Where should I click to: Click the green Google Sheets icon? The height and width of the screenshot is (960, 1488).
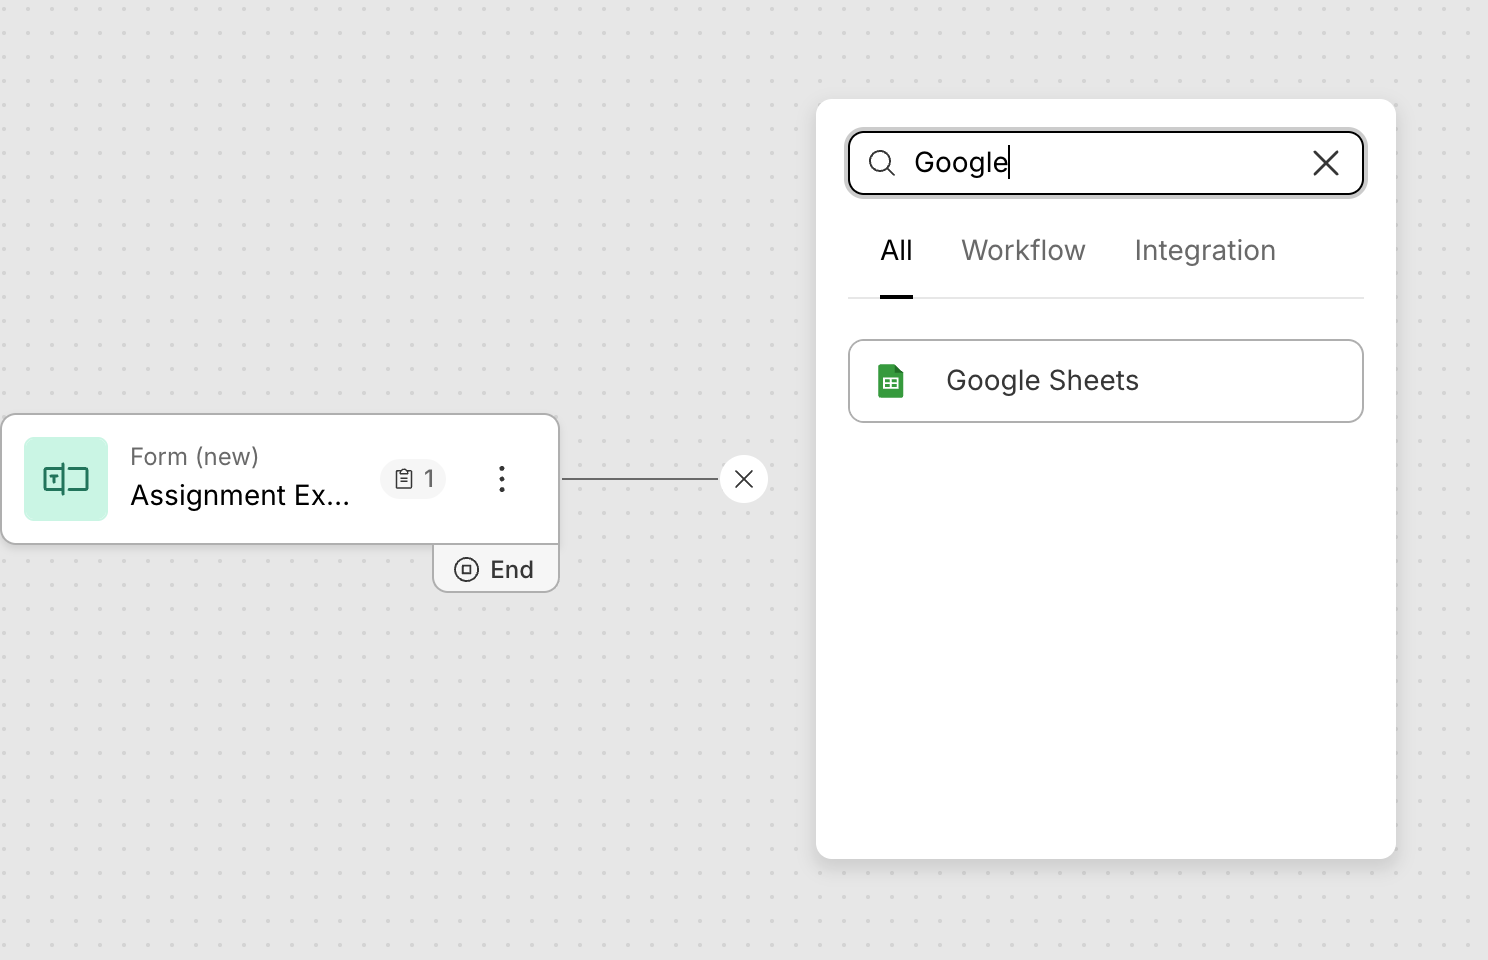pyautogui.click(x=890, y=381)
